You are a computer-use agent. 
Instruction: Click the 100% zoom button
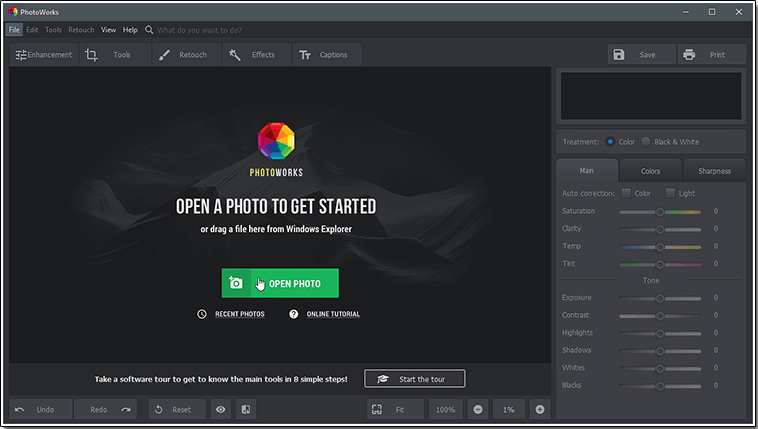pyautogui.click(x=445, y=410)
